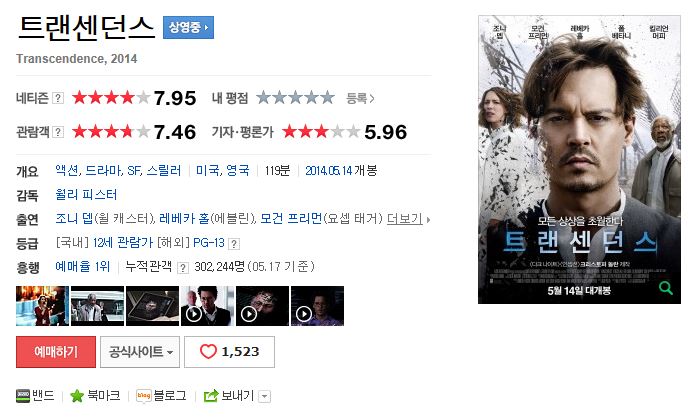Select the SF genre link

(x=134, y=171)
